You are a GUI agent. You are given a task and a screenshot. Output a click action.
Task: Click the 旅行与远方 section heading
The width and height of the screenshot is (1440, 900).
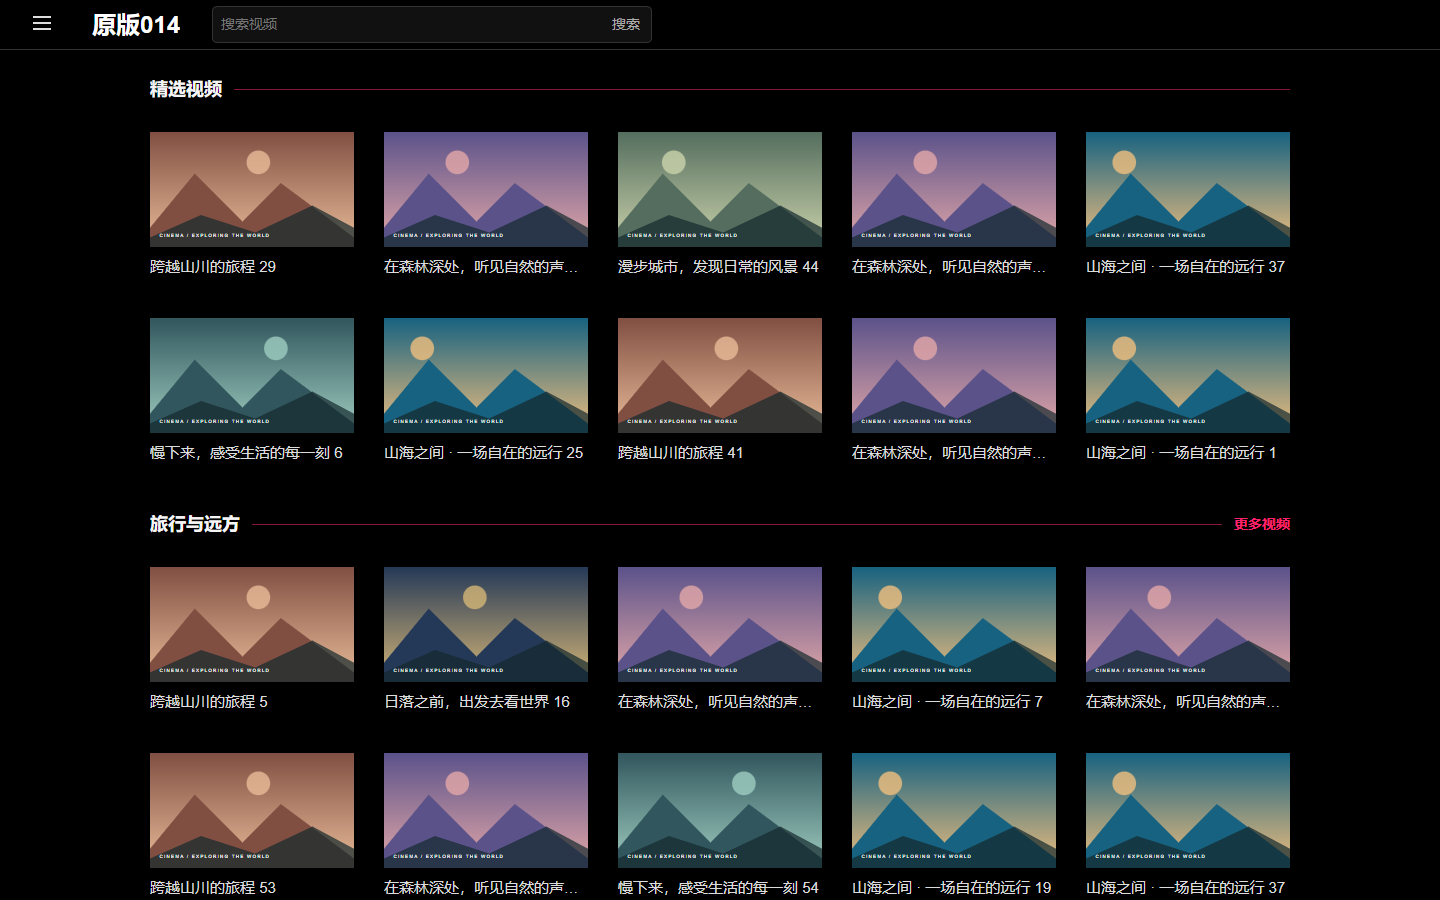195,524
